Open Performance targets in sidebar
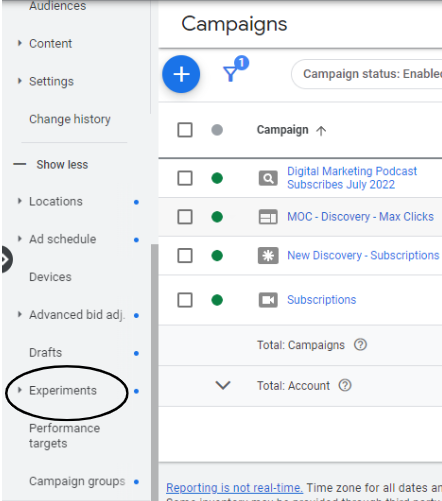The height and width of the screenshot is (501, 442). [x=64, y=436]
